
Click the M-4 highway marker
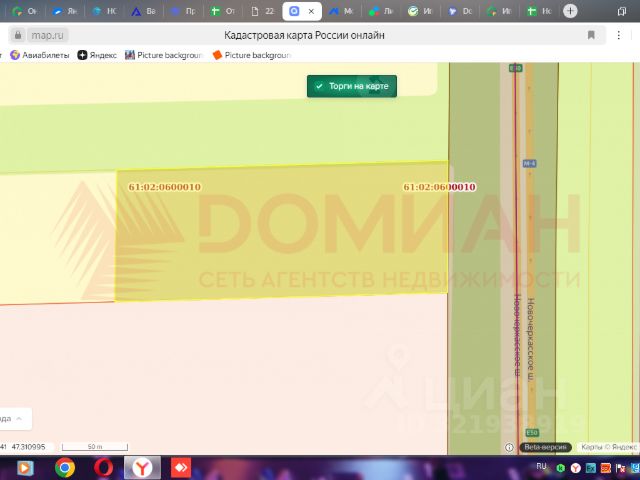tap(529, 164)
